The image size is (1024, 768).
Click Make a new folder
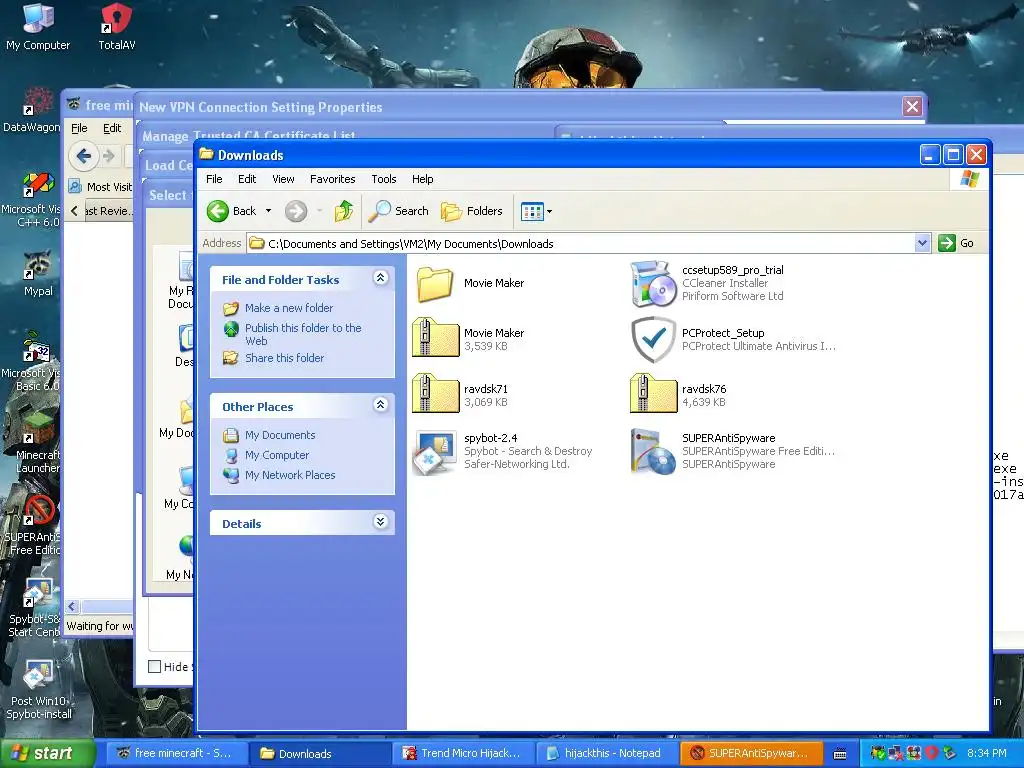tap(289, 308)
